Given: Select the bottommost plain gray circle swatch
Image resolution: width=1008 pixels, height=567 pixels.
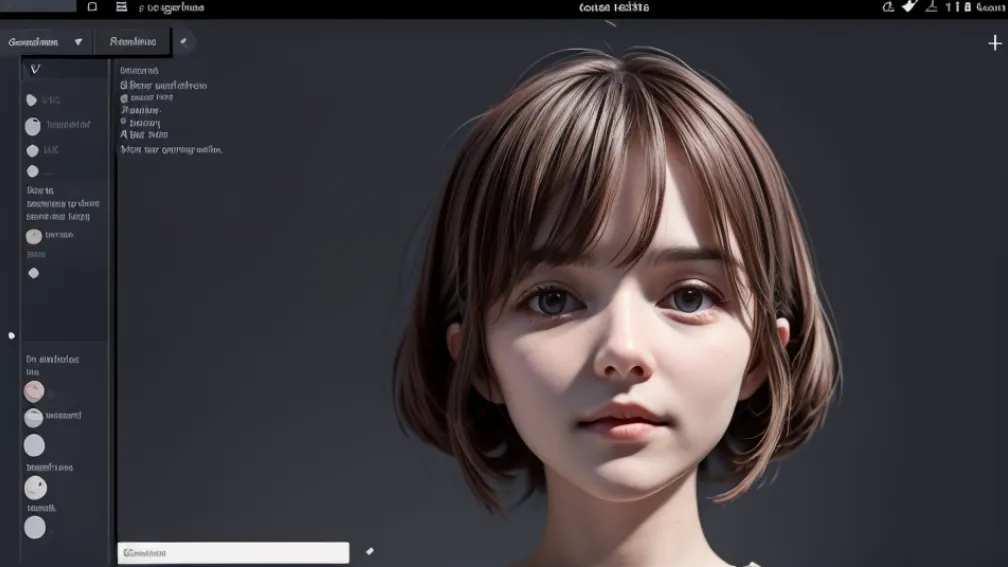Looking at the screenshot, I should click(35, 528).
